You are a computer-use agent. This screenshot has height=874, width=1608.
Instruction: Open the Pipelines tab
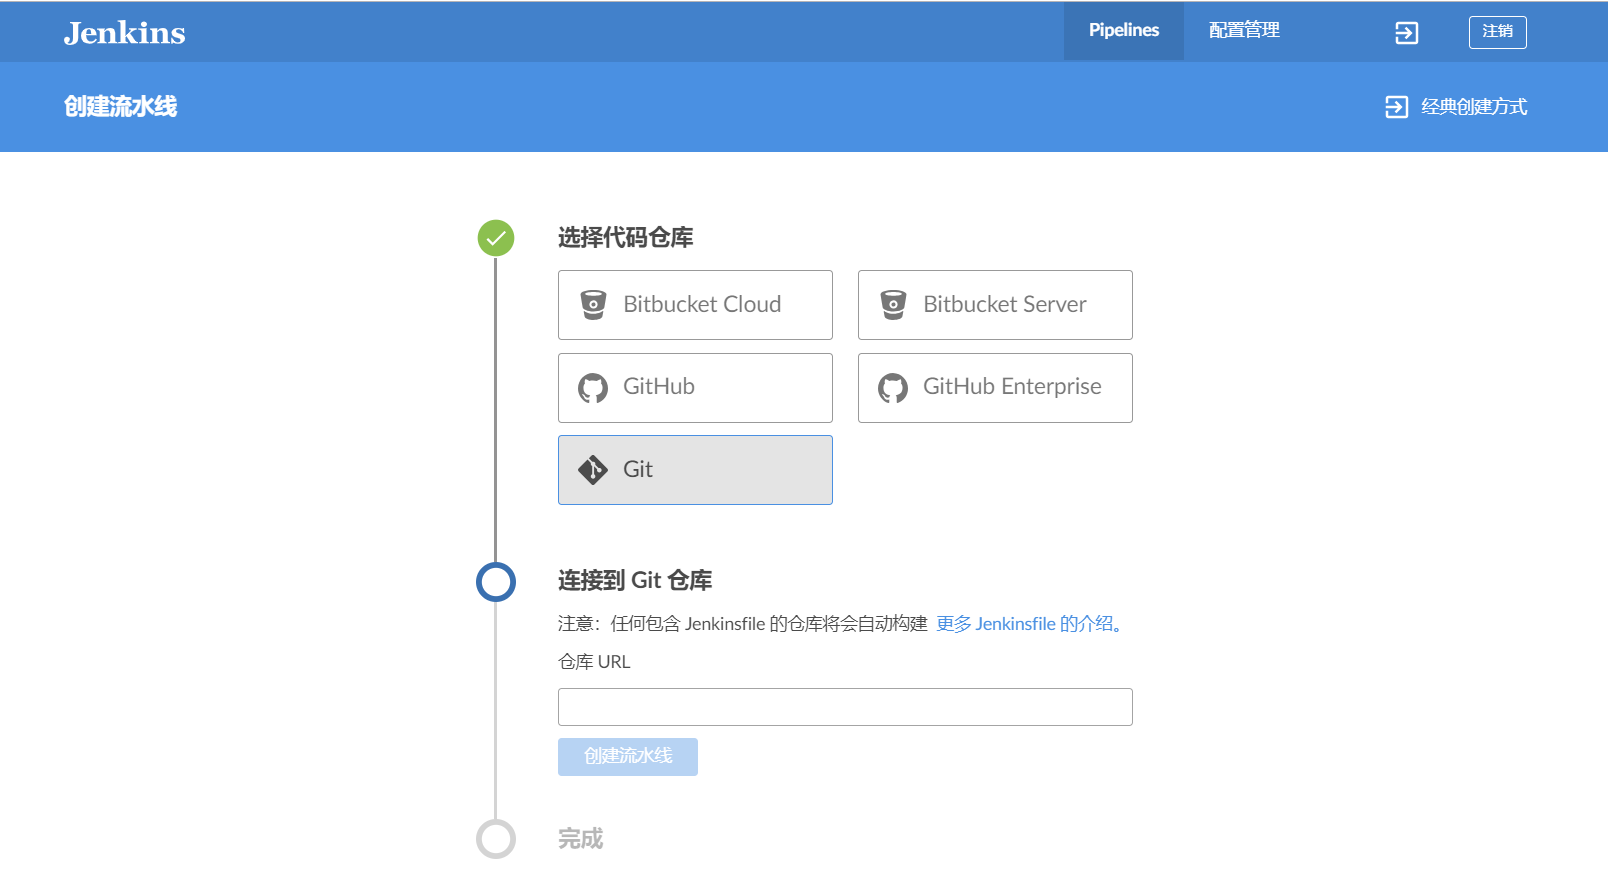coord(1124,31)
